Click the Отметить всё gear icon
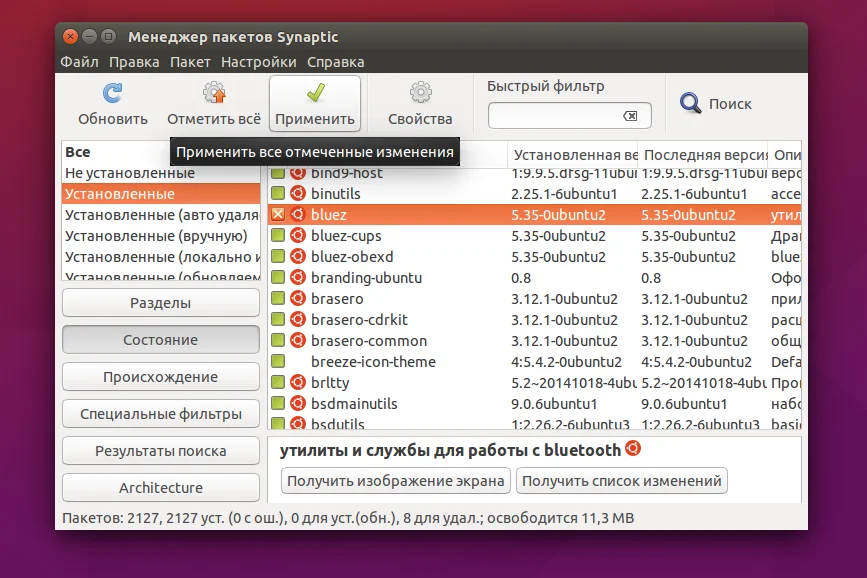 (214, 93)
